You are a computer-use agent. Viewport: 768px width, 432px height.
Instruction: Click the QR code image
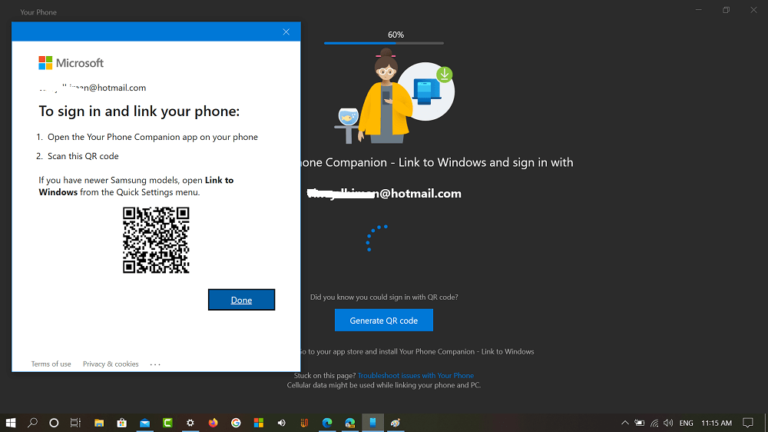click(156, 240)
